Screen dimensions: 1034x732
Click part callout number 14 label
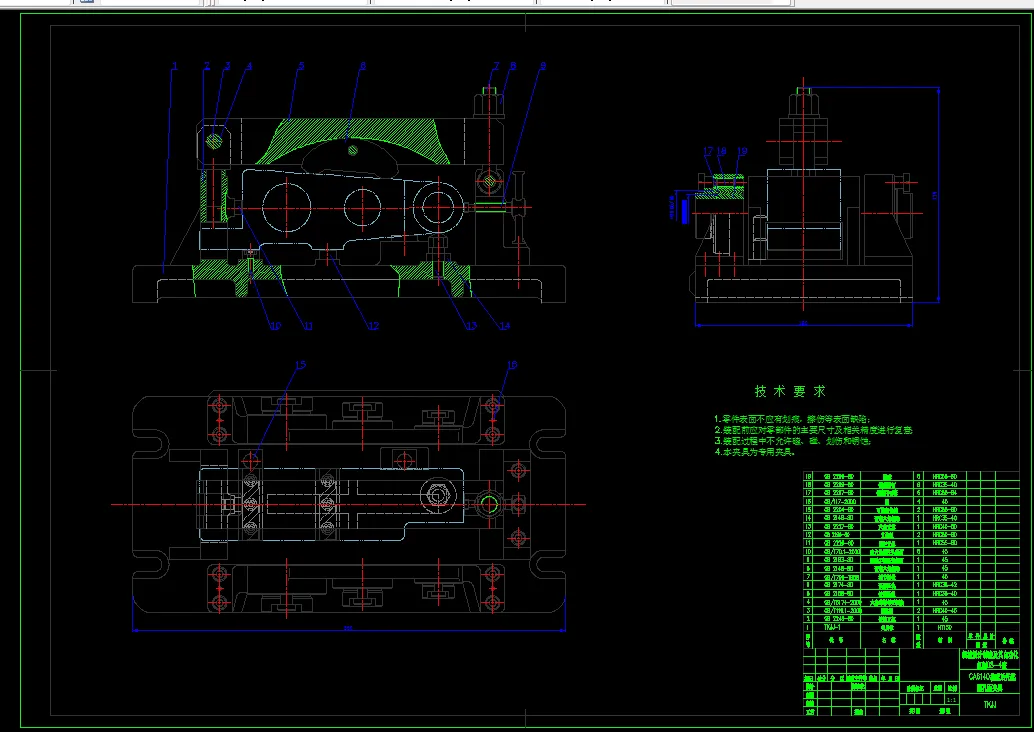click(x=504, y=325)
